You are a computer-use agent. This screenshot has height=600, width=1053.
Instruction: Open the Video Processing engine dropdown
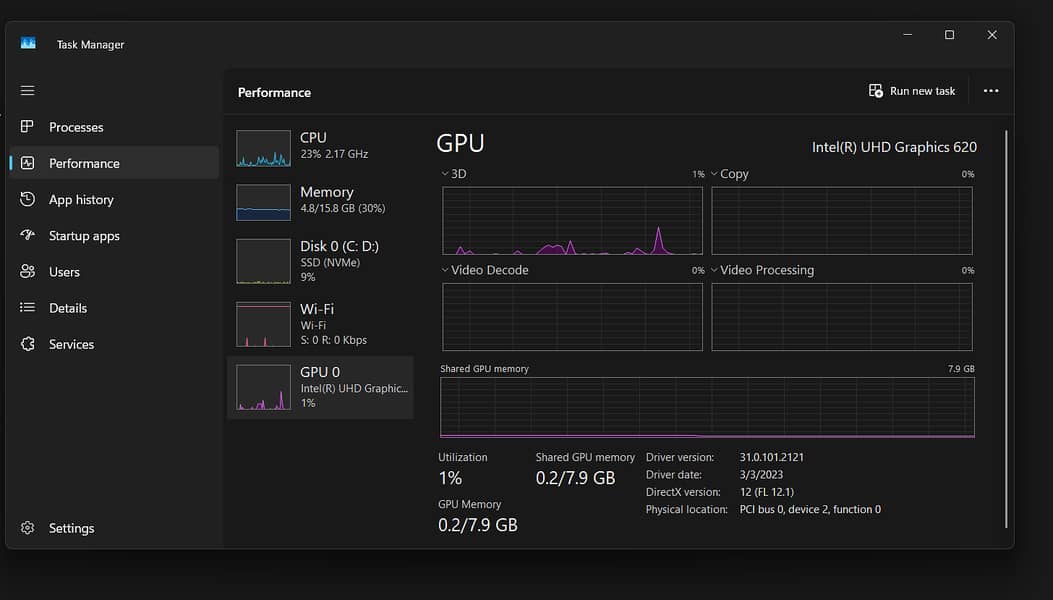pyautogui.click(x=715, y=270)
